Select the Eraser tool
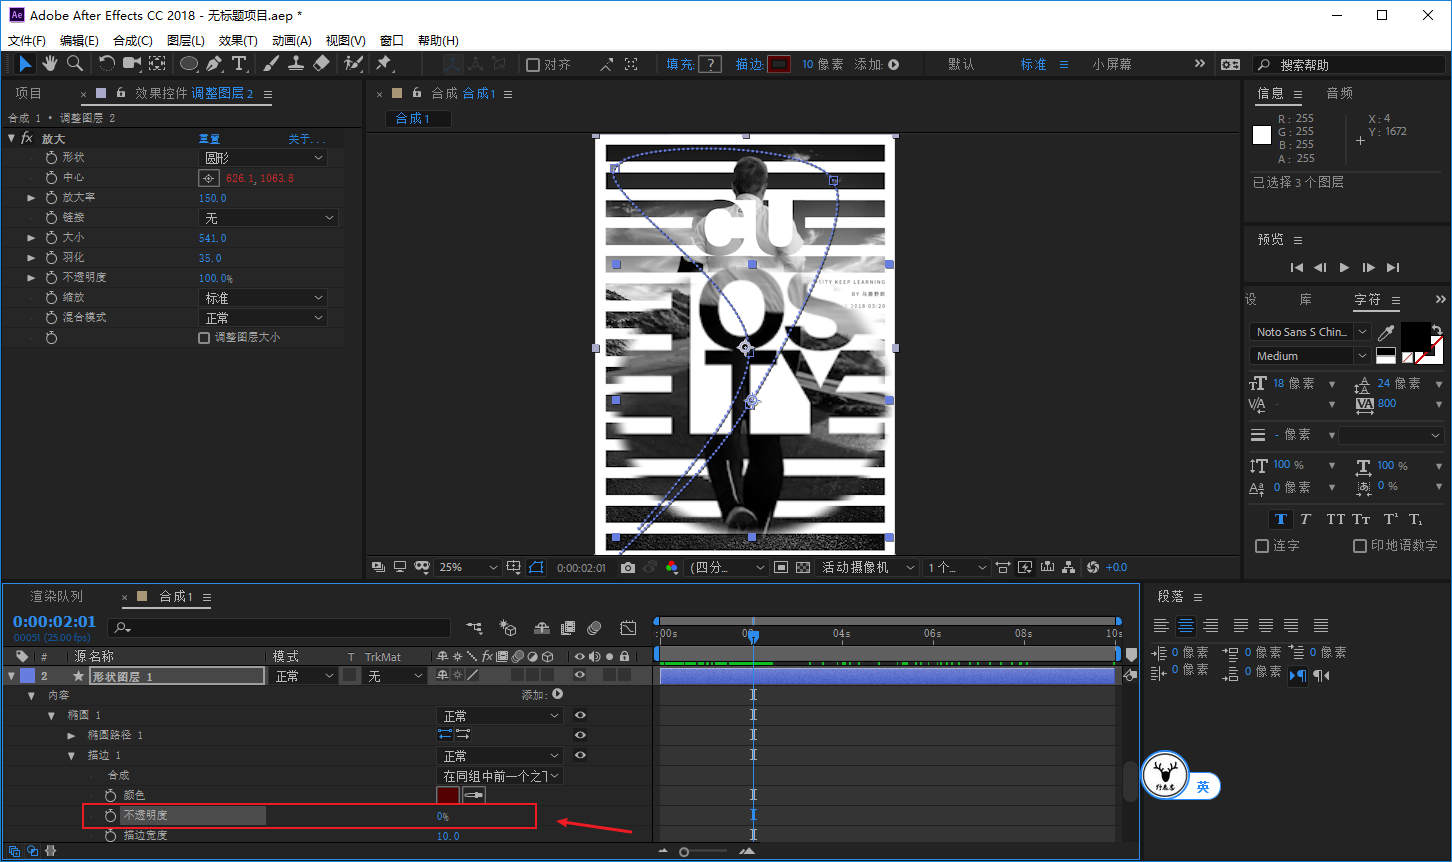Screen dimensions: 1452x862 click(x=321, y=64)
